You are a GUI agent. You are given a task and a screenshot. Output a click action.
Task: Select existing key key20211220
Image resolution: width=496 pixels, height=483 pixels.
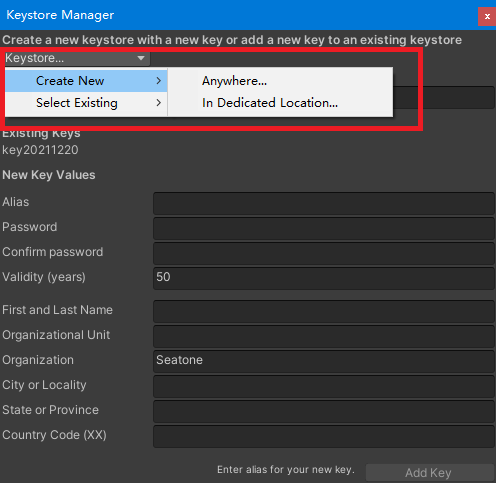[x=40, y=150]
